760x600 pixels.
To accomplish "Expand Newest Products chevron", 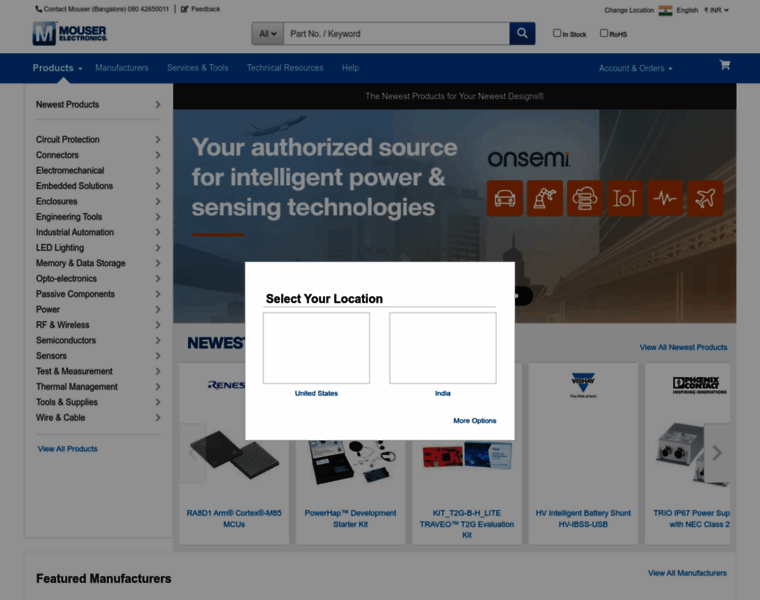I will point(158,105).
